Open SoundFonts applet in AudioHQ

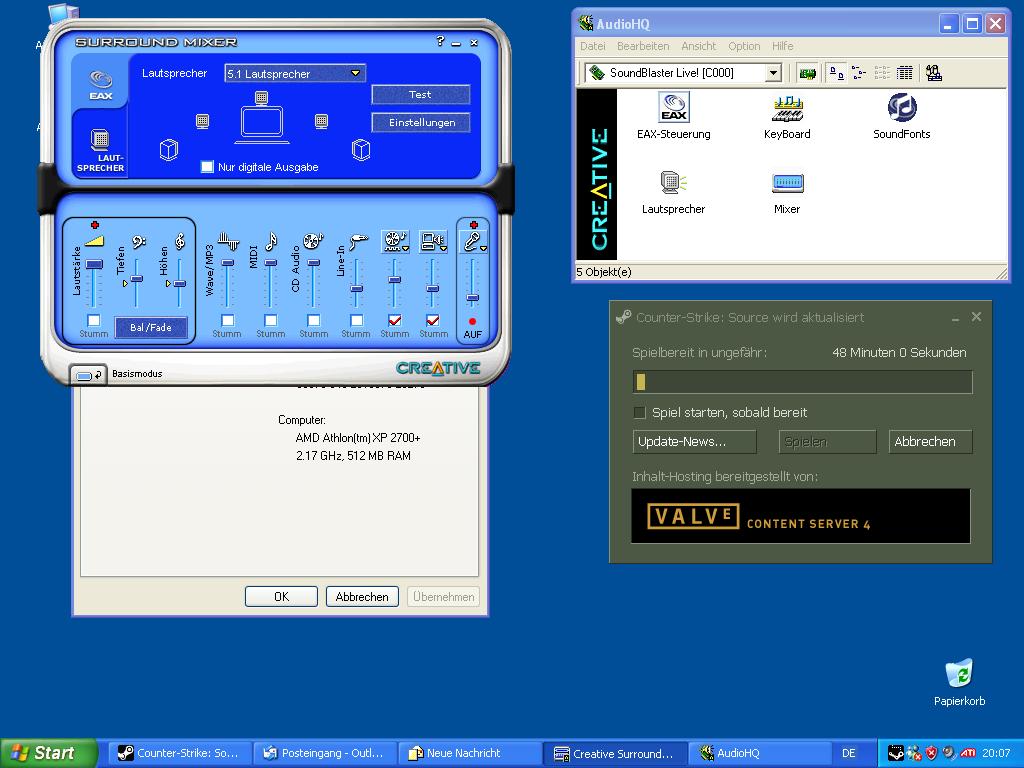click(x=901, y=116)
